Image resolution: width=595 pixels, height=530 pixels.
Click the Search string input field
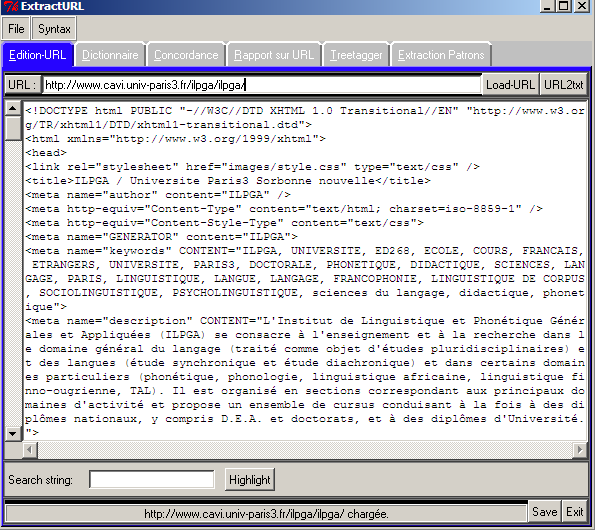coord(152,480)
